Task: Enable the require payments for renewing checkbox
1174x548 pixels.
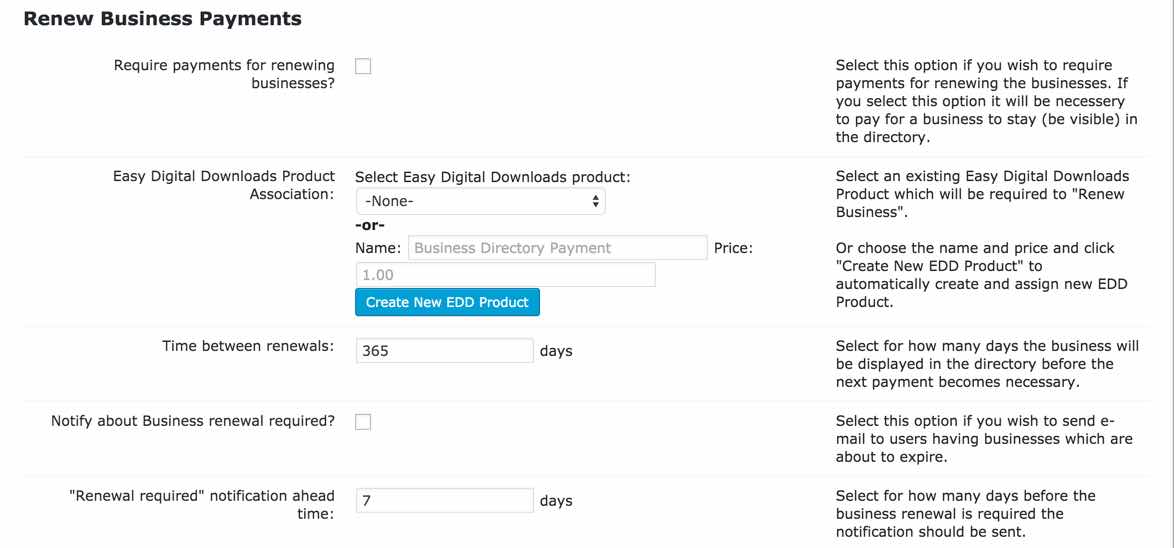Action: pyautogui.click(x=363, y=66)
